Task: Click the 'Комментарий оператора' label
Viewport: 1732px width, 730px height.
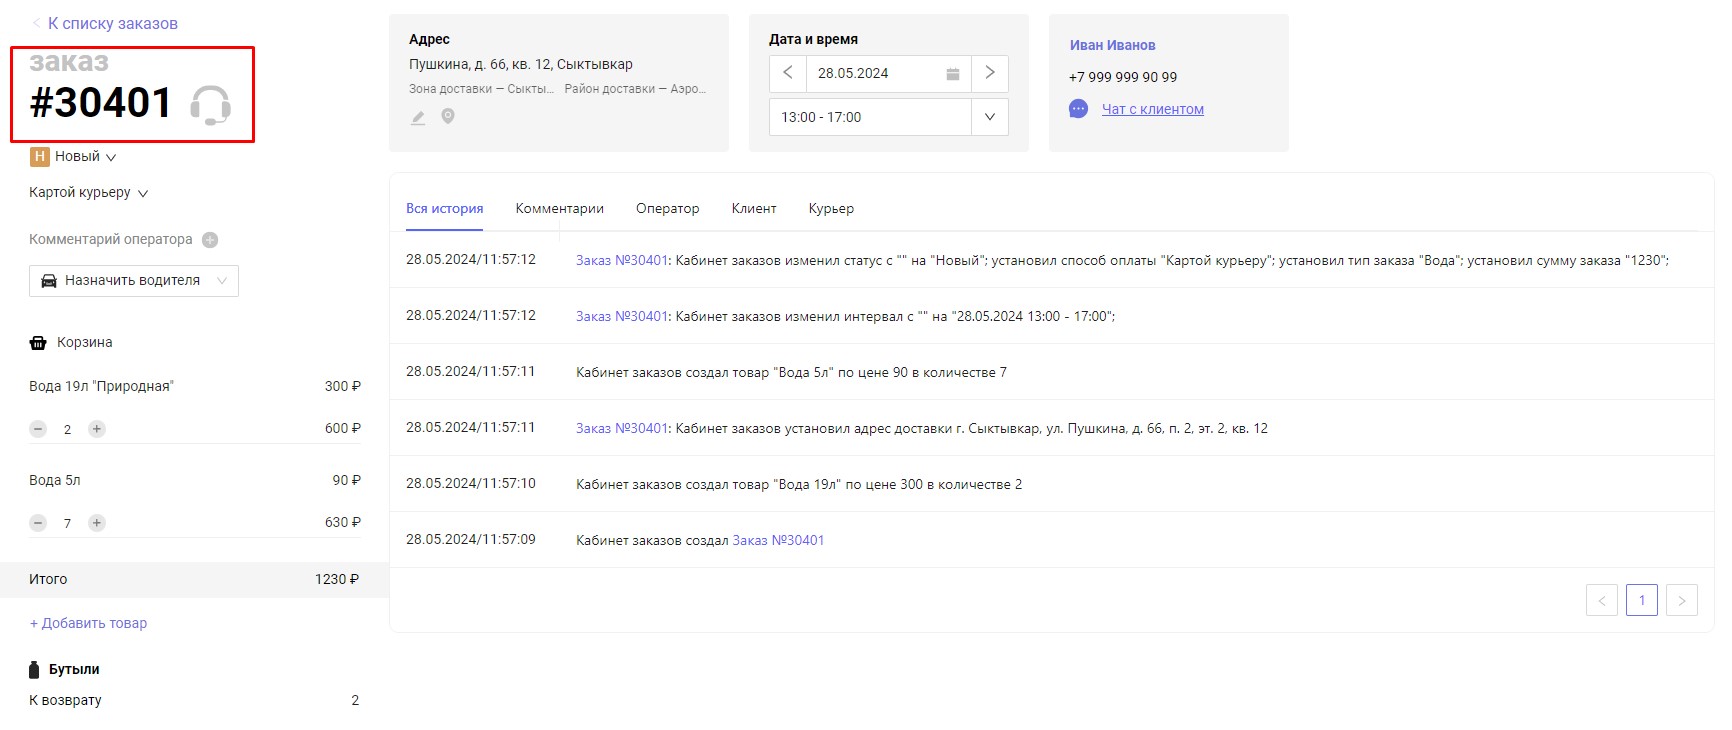Action: [x=111, y=240]
